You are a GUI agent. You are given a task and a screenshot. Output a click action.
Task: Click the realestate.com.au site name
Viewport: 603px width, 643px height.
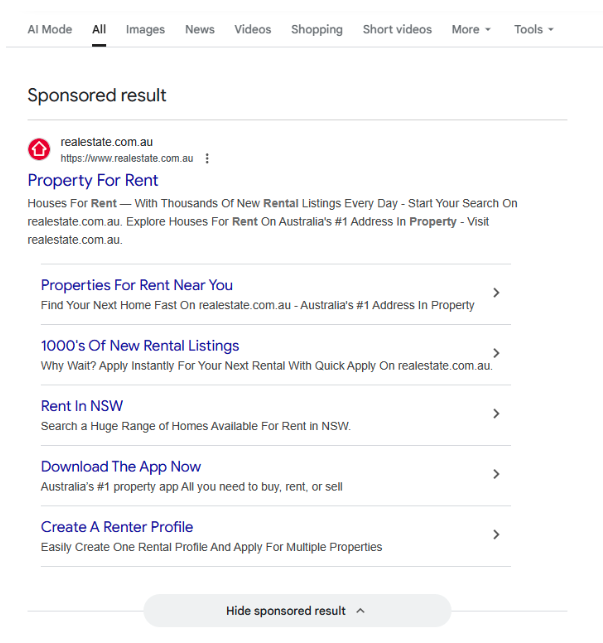point(107,142)
